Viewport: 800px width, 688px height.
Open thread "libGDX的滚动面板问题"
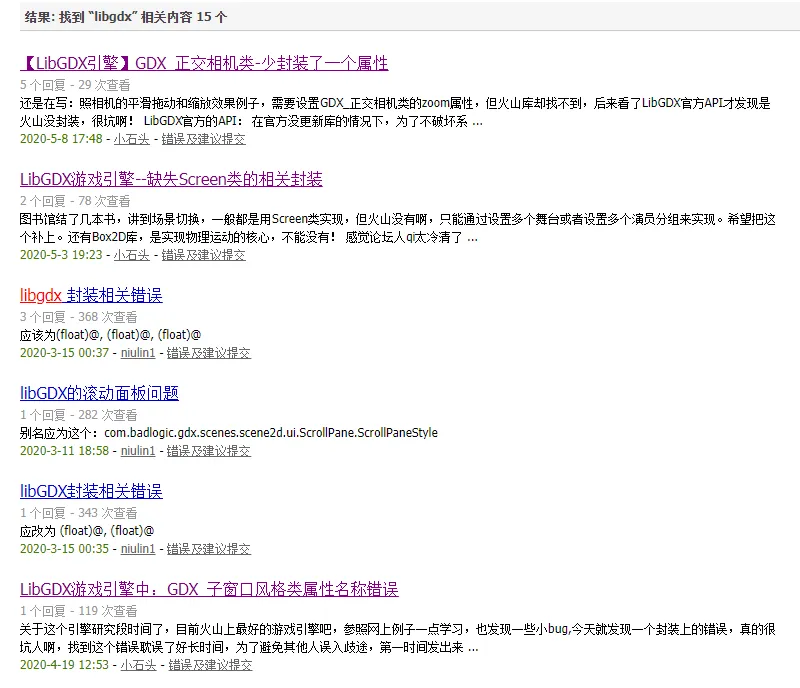point(98,393)
